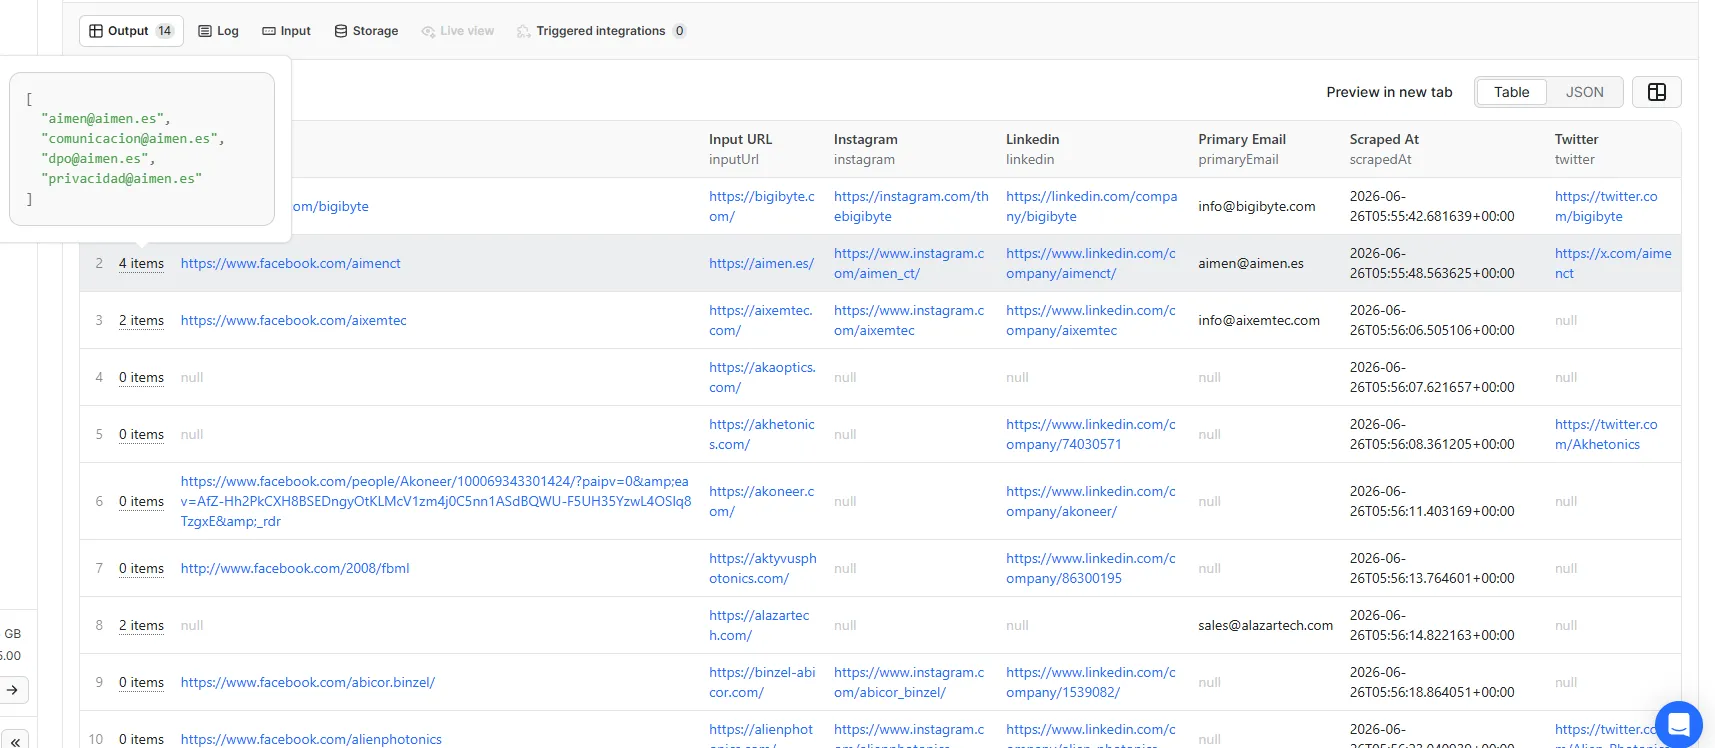Open the Output tab

[131, 31]
